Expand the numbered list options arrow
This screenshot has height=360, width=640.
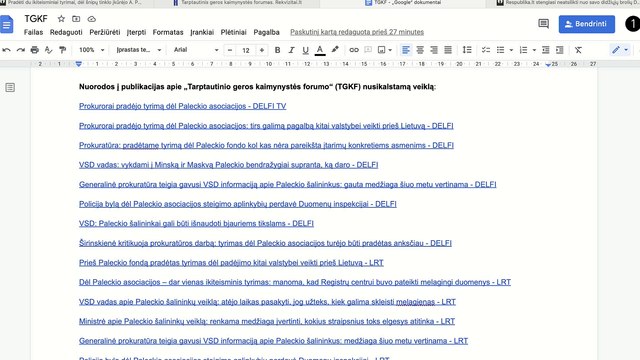[x=534, y=50]
